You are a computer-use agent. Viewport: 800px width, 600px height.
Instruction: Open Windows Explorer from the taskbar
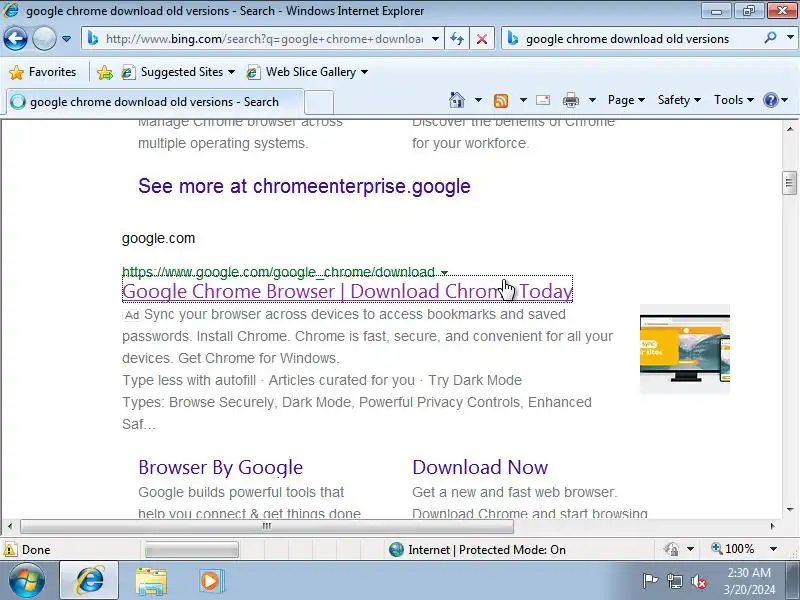coord(151,581)
